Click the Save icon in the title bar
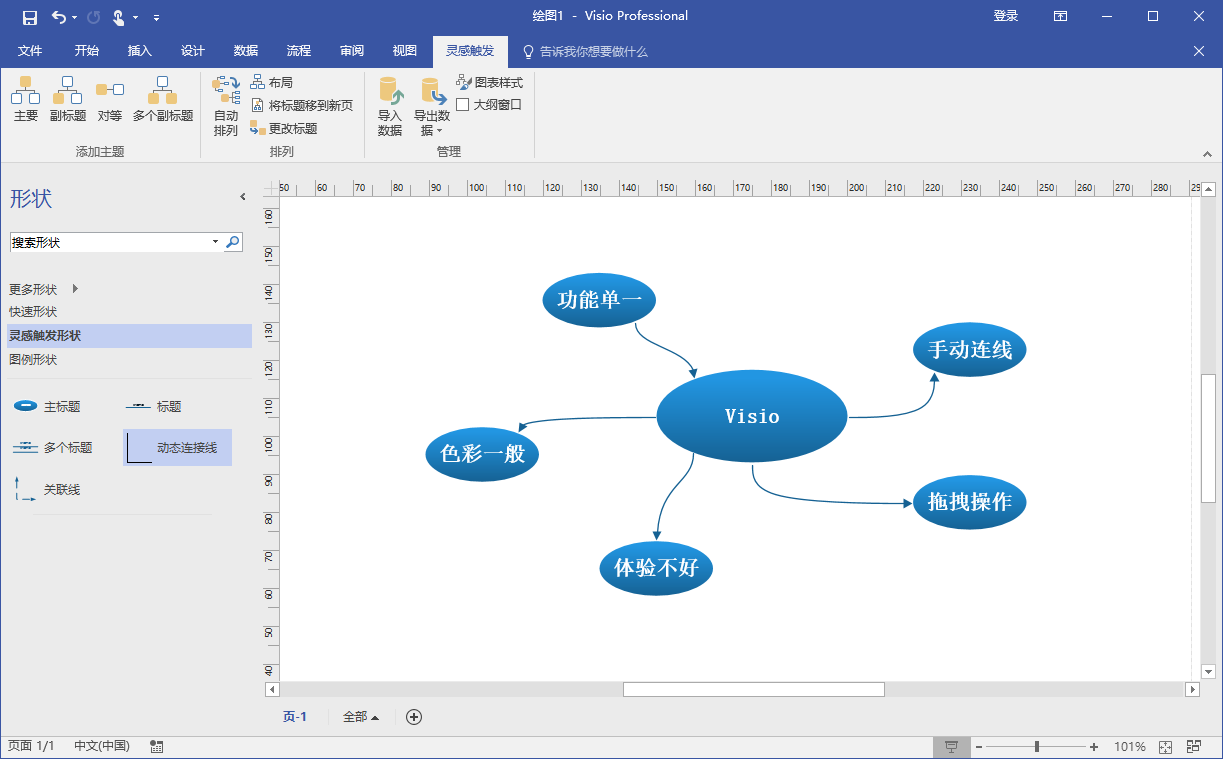This screenshot has height=759, width=1223. (x=30, y=17)
